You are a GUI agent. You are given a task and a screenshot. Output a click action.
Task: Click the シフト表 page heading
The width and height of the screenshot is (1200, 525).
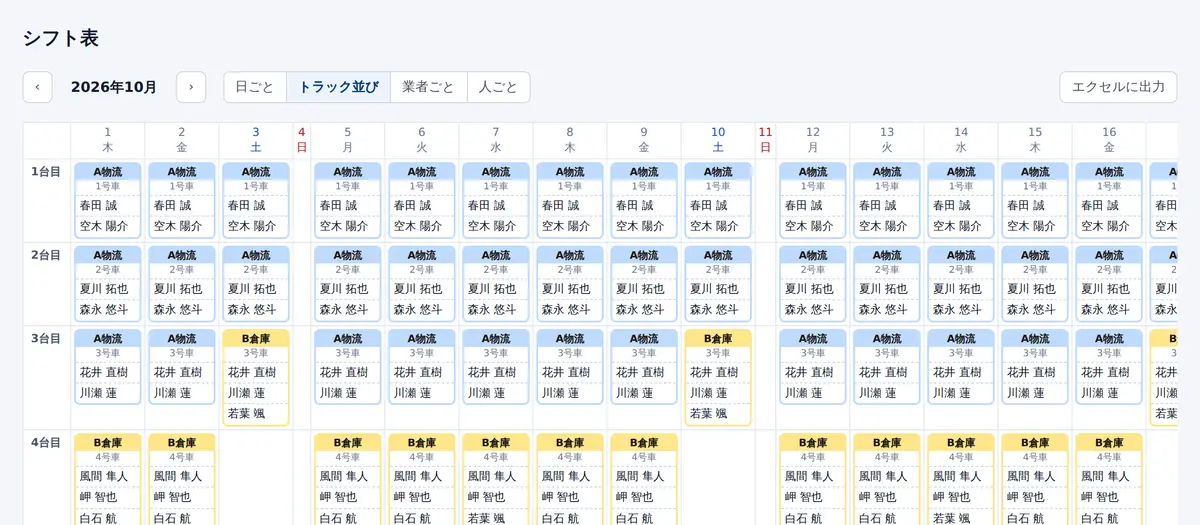[x=61, y=38]
